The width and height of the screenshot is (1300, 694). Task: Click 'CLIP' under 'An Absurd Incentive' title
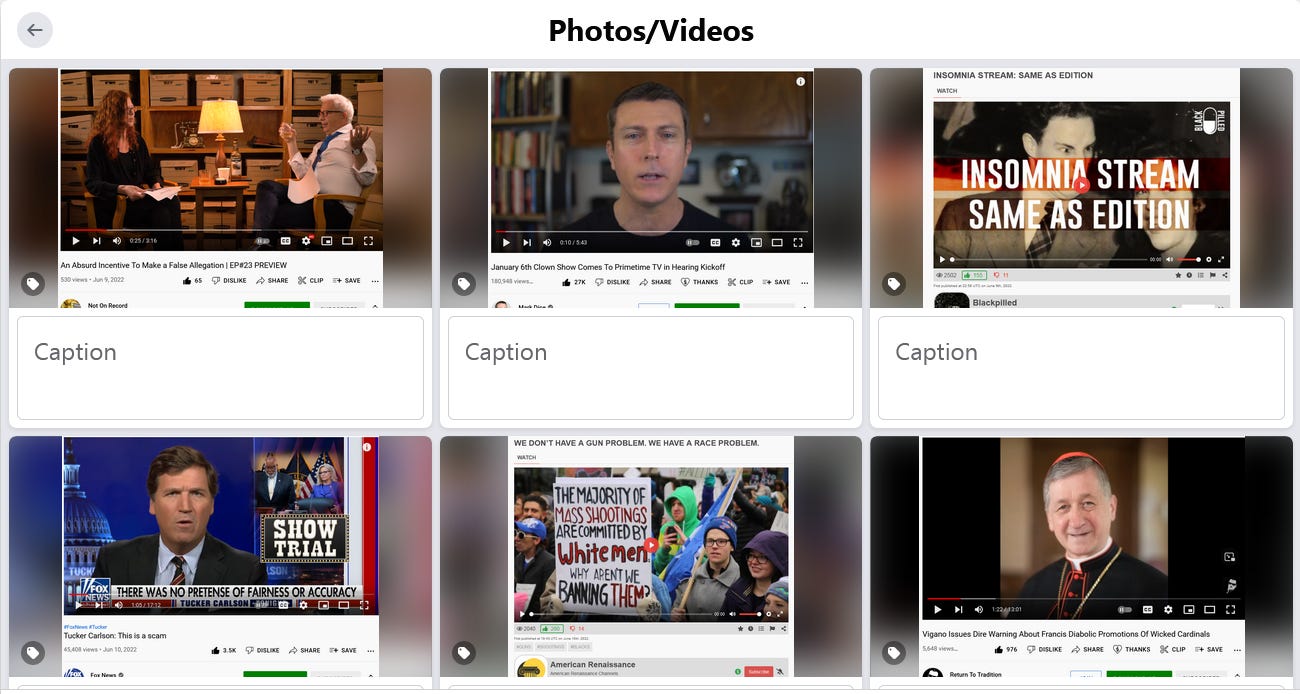(311, 281)
